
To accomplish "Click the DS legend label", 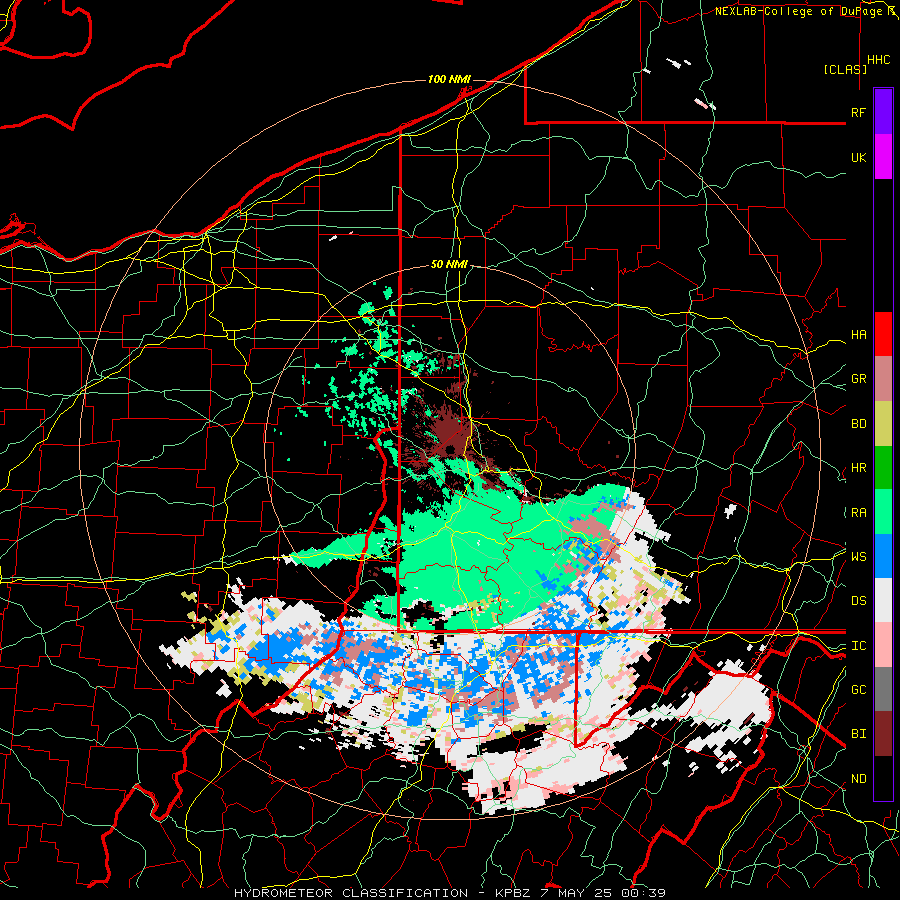I will click(858, 600).
